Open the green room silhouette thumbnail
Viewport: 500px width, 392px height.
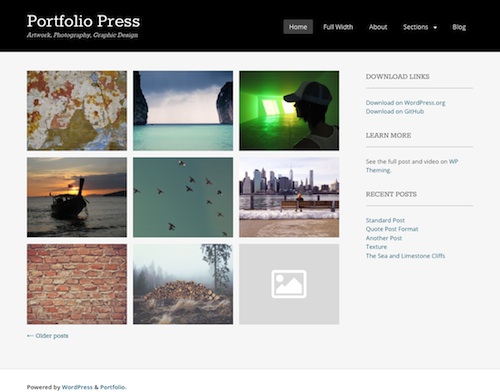pyautogui.click(x=289, y=111)
